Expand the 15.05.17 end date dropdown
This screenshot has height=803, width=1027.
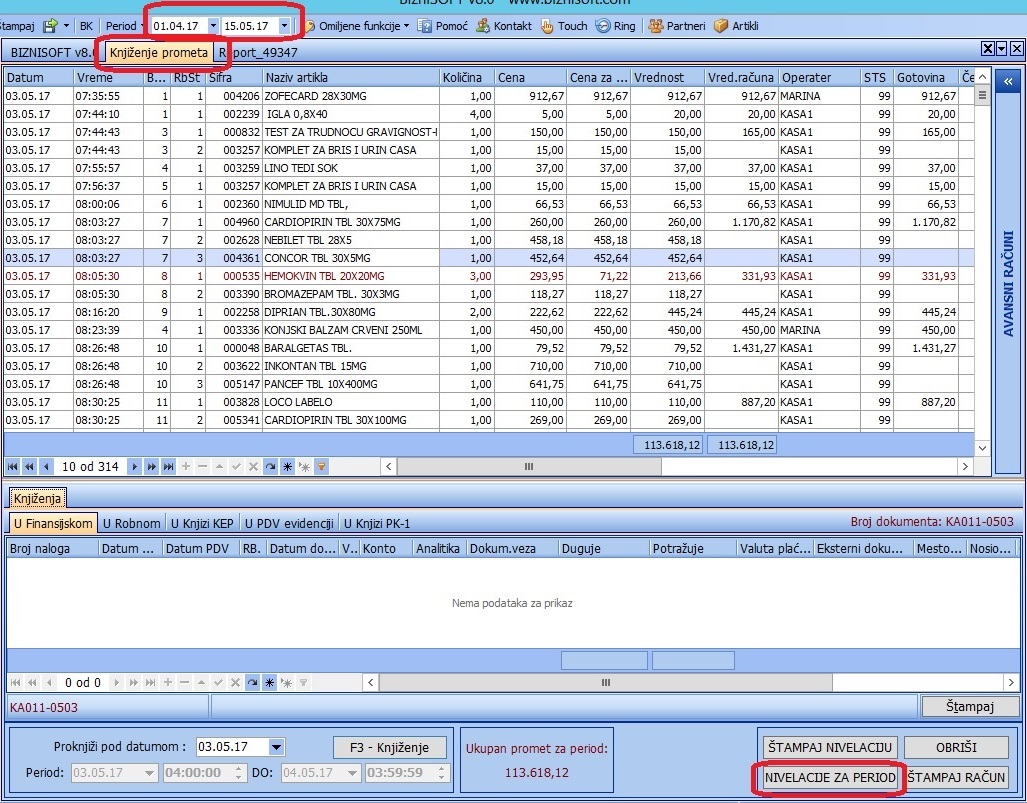coord(284,26)
